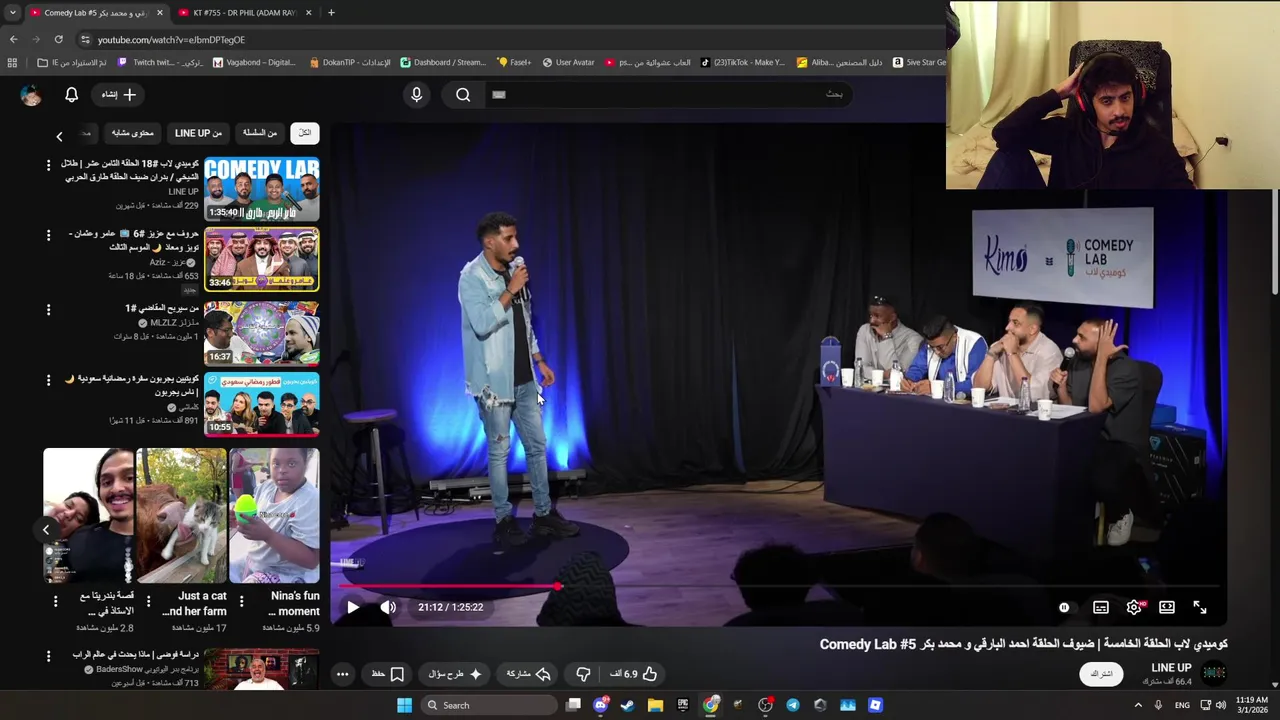Open options menu for Comedy Lab #18 video
This screenshot has width=1280, height=720.
(48, 164)
